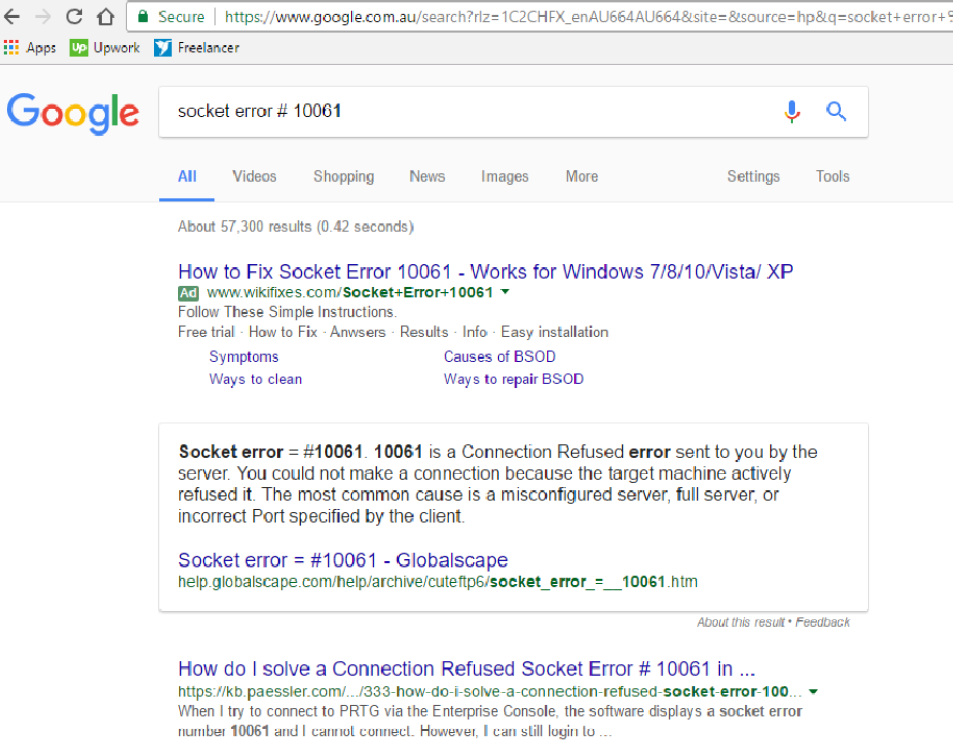Expand the wikifixes ad URL dropdown arrow
955x746 pixels.
(x=505, y=292)
